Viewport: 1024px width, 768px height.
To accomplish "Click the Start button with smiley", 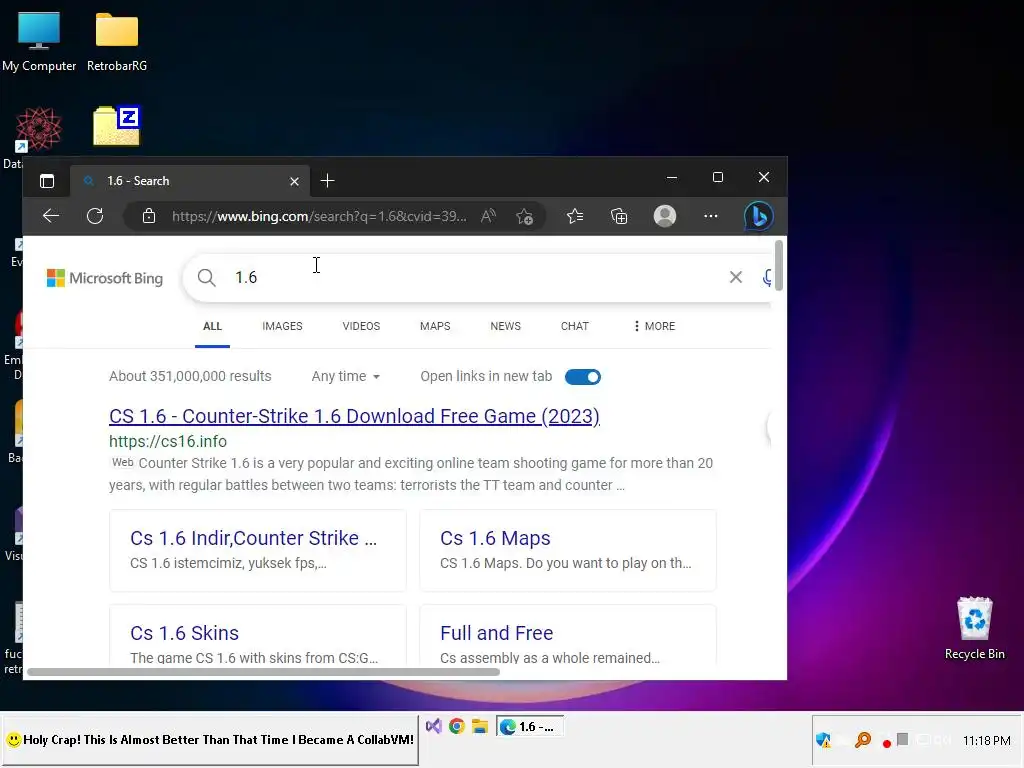I will pos(210,740).
